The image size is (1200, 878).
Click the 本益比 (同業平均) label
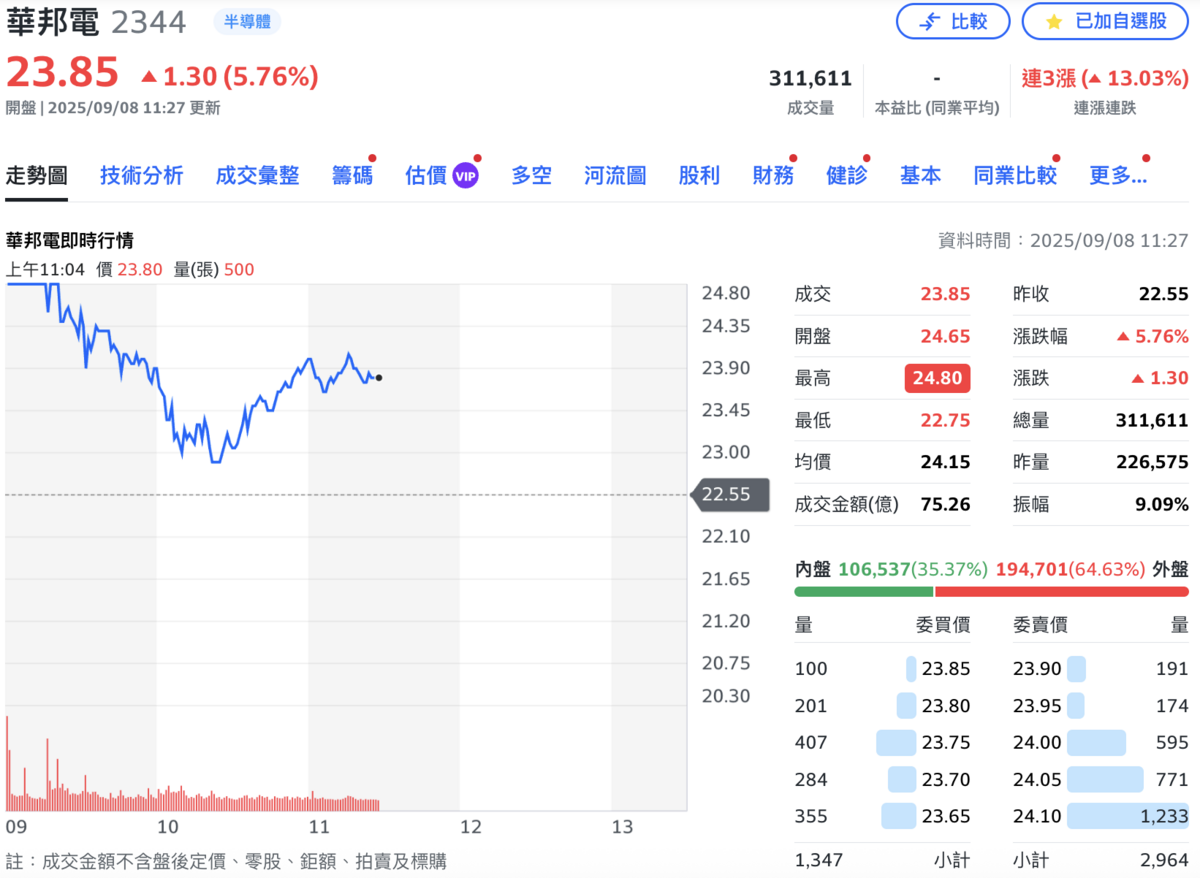coord(937,108)
